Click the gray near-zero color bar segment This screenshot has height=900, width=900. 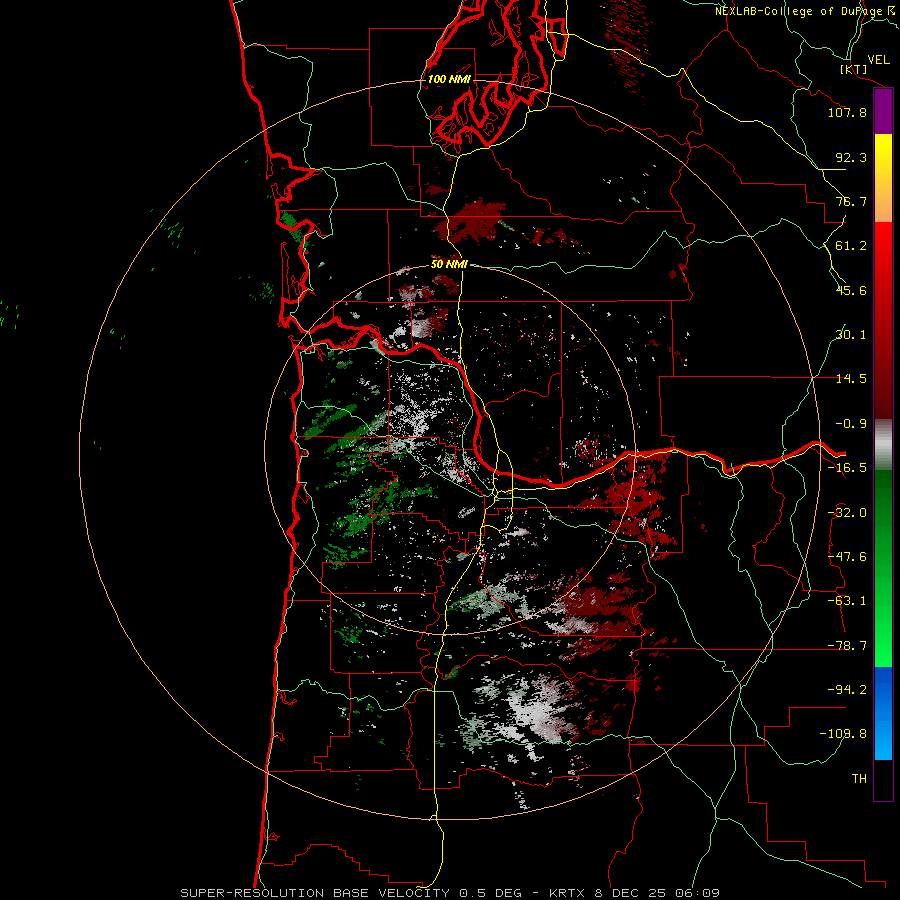883,445
